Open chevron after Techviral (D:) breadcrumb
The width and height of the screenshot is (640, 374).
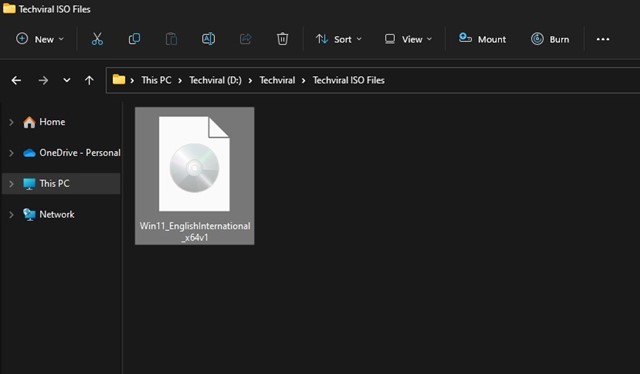250,80
